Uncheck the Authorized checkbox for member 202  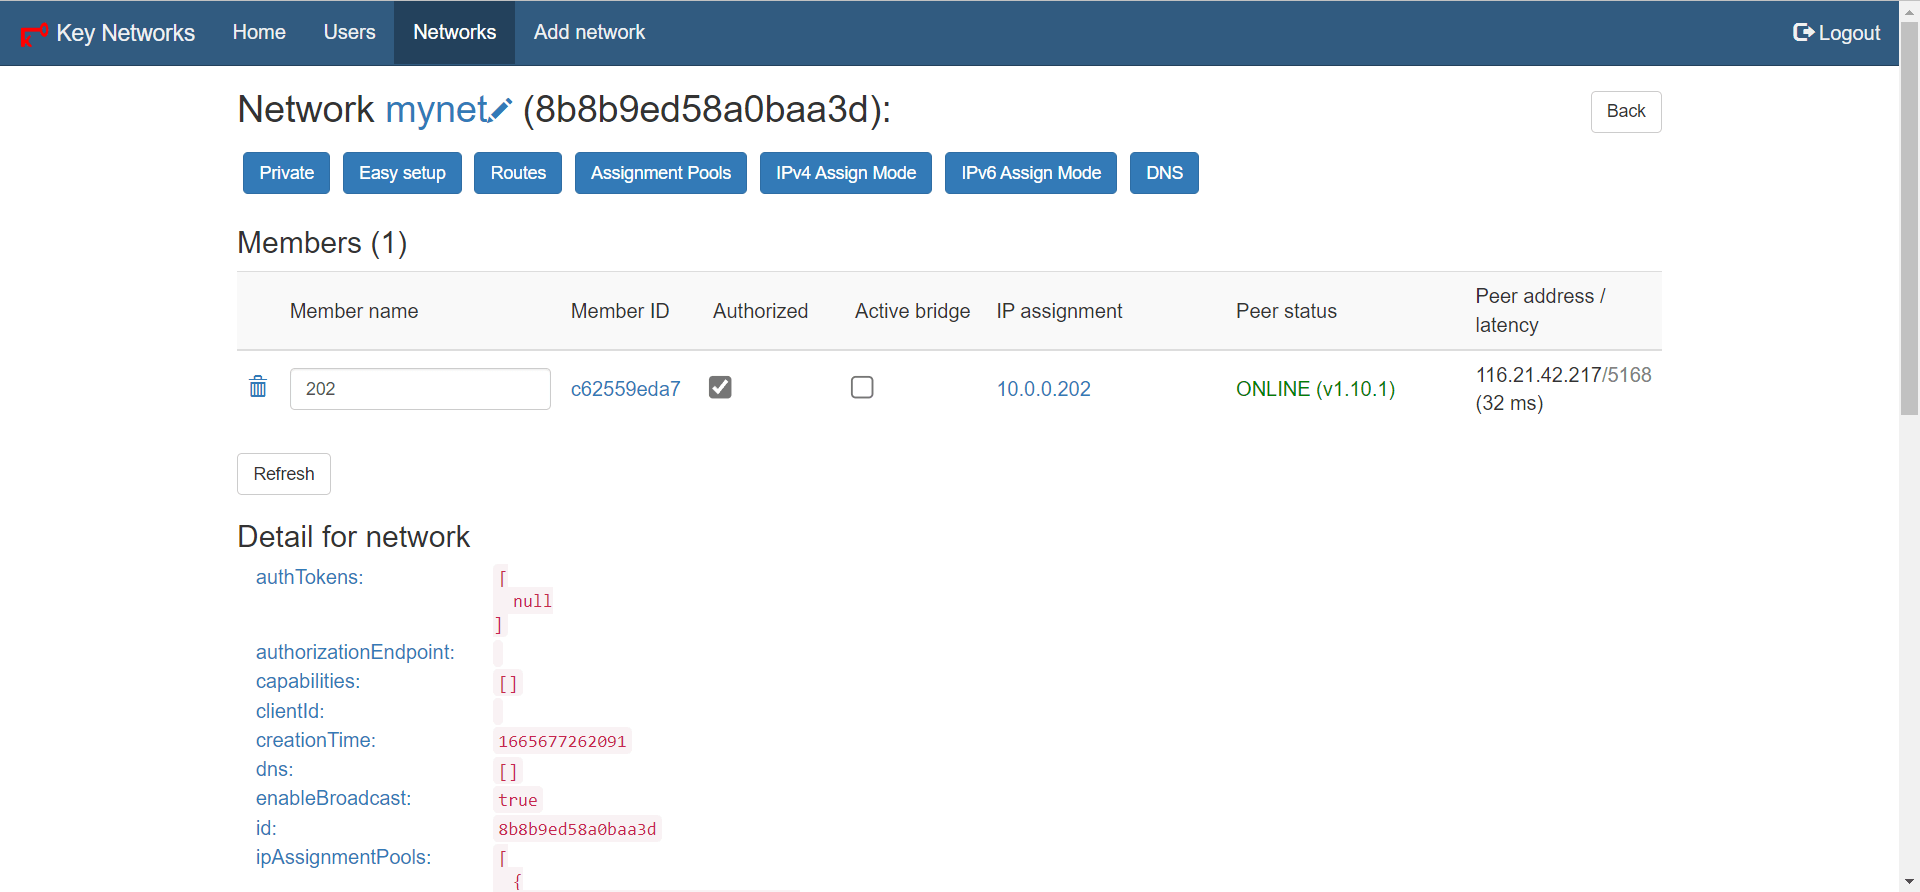coord(720,387)
